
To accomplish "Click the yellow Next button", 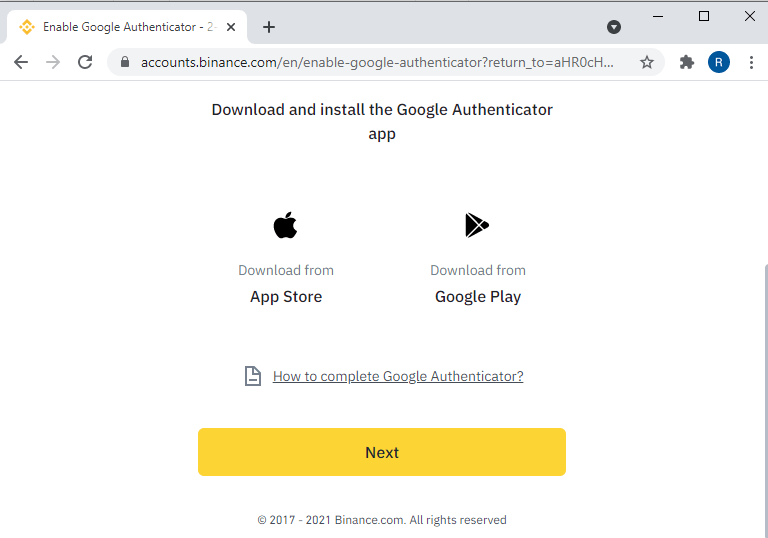I will (382, 452).
